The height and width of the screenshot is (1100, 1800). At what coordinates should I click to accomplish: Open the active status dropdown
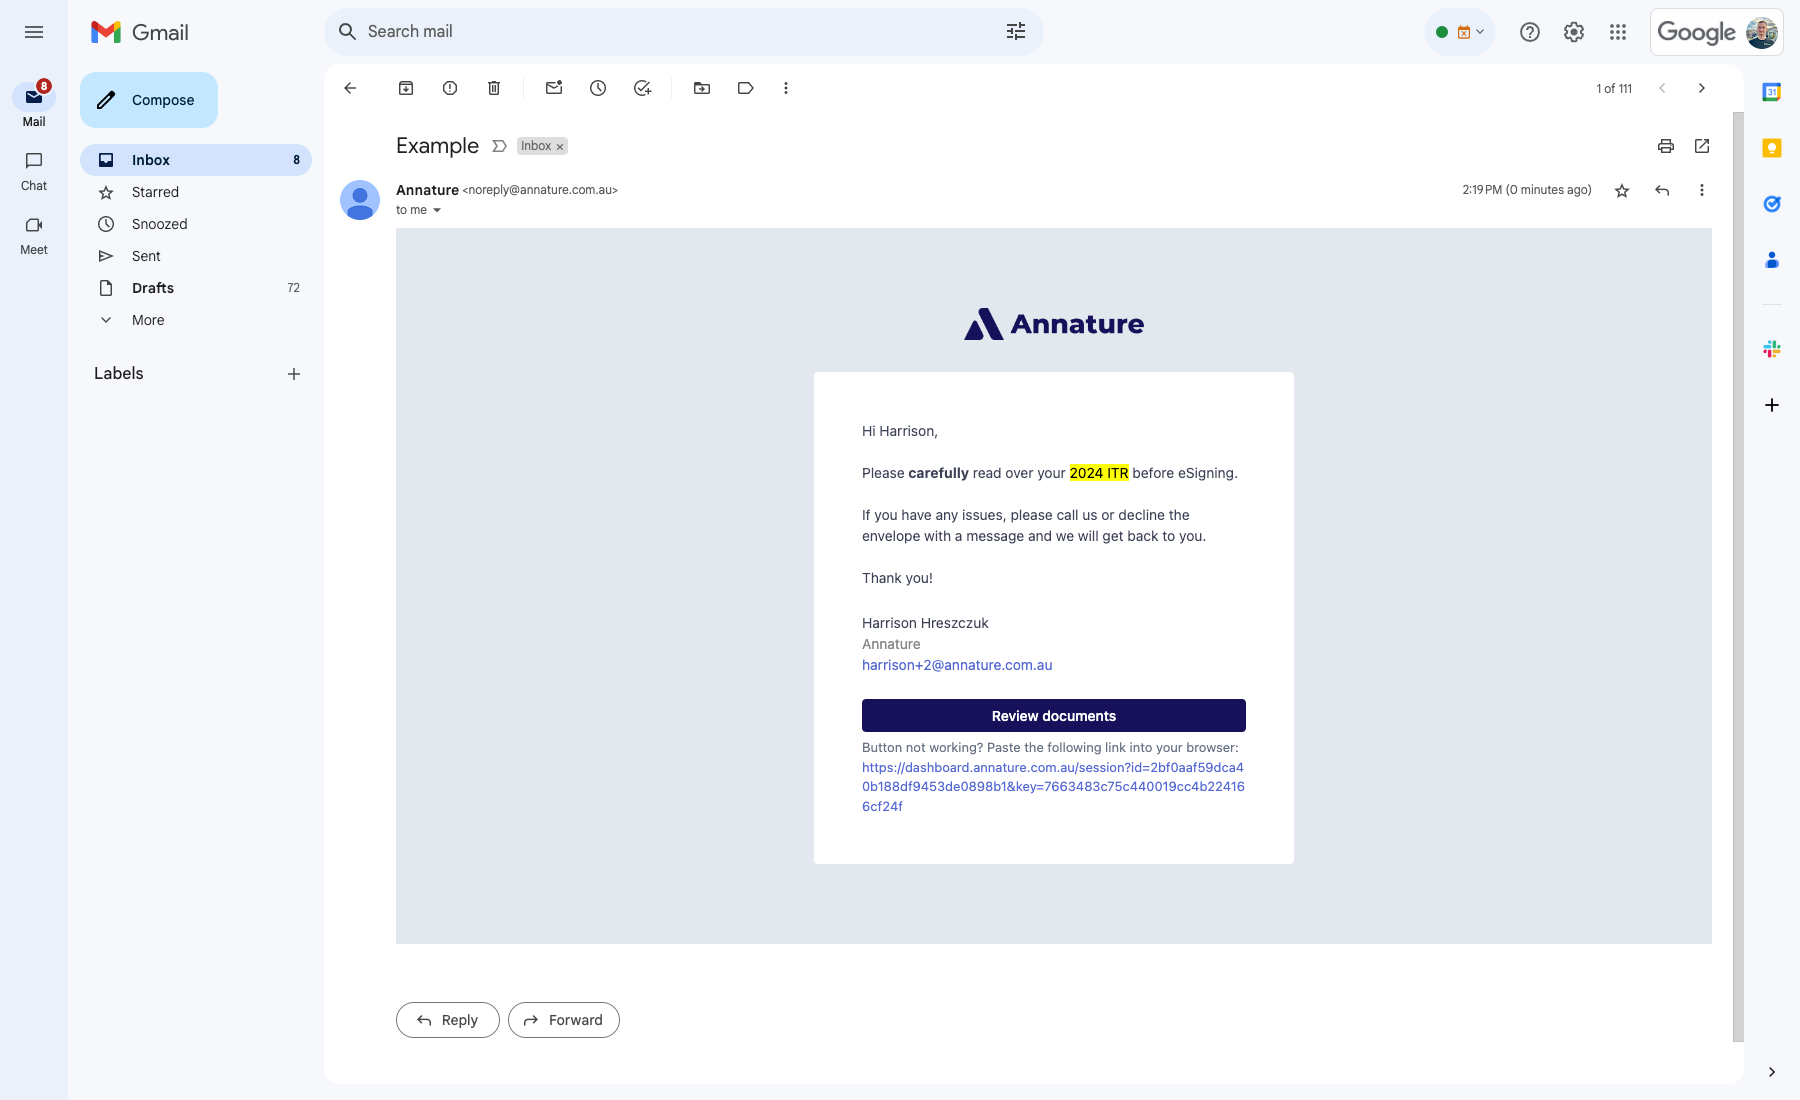coord(1460,32)
